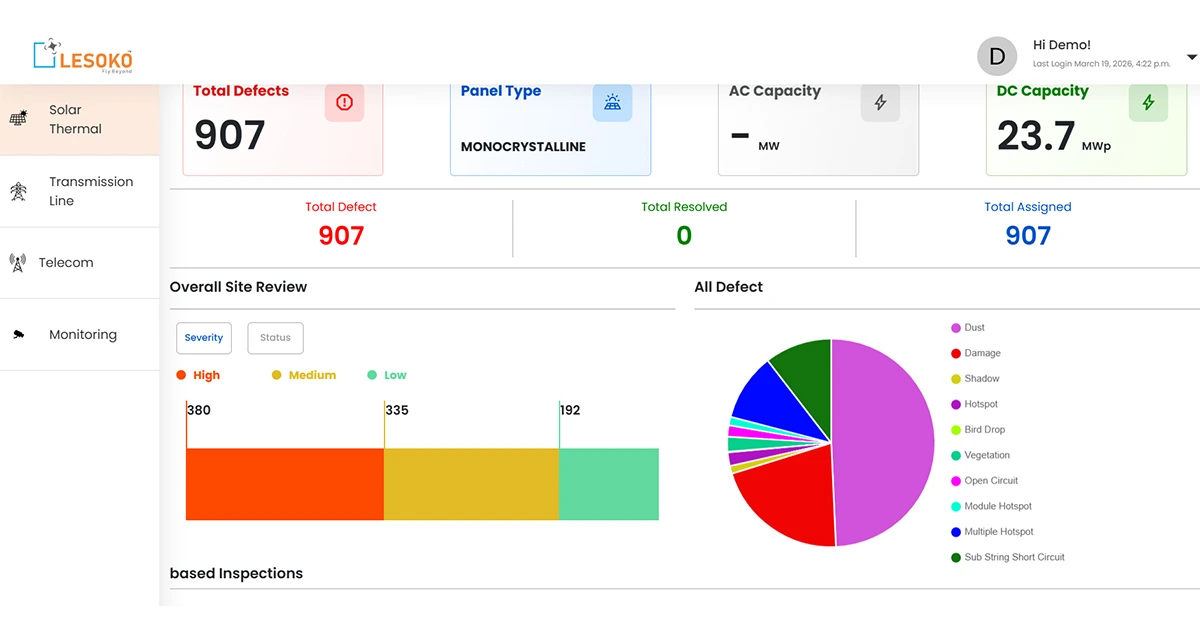The image size is (1200, 630).
Task: Click the Damage legend entry
Action: pyautogui.click(x=974, y=353)
